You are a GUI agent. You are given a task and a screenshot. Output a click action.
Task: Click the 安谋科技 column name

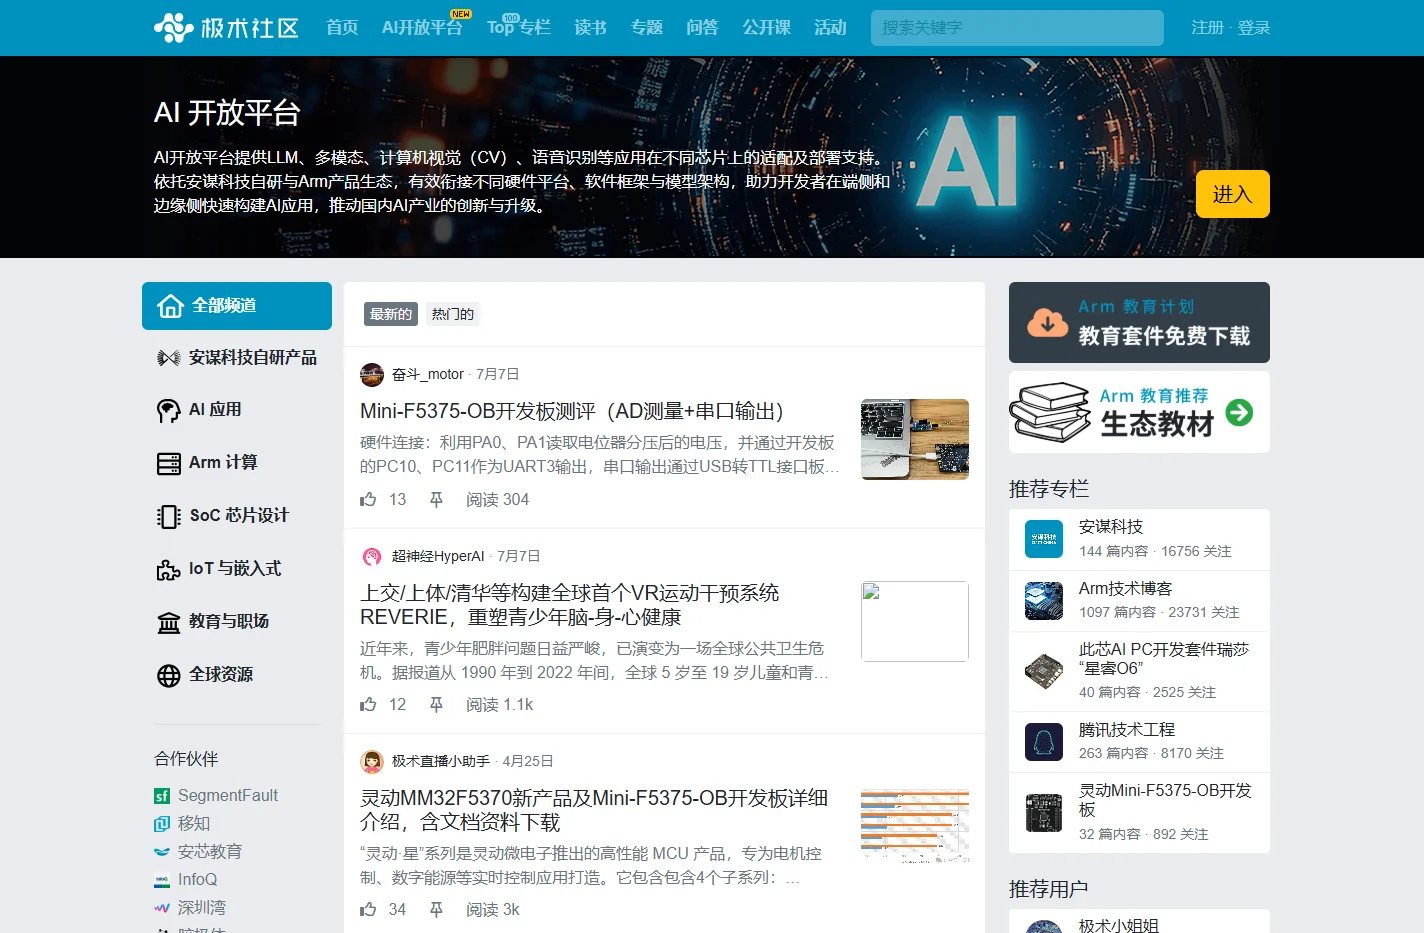pyautogui.click(x=1111, y=527)
